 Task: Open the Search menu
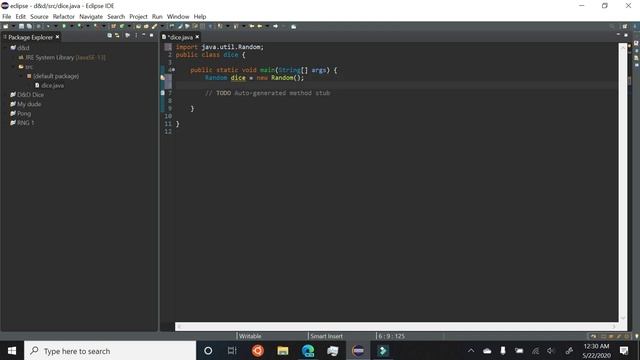click(x=116, y=17)
